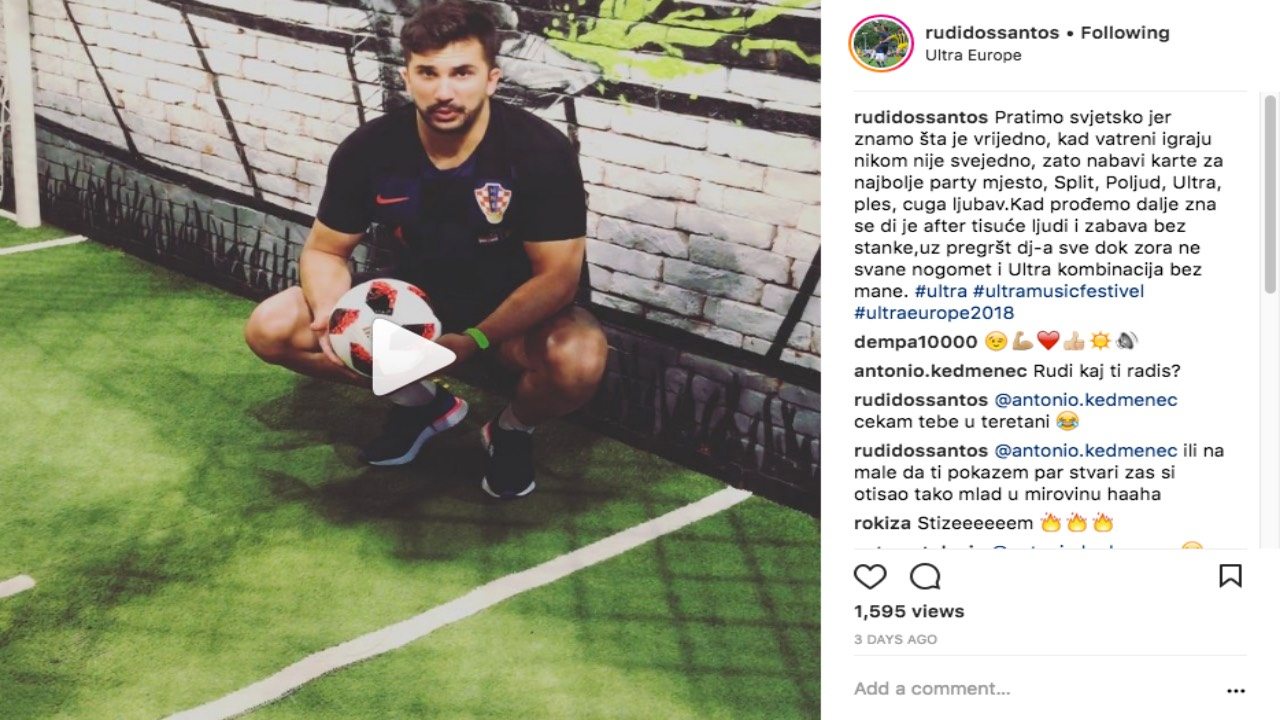Play the video with the center play button
The image size is (1280, 720).
(410, 357)
